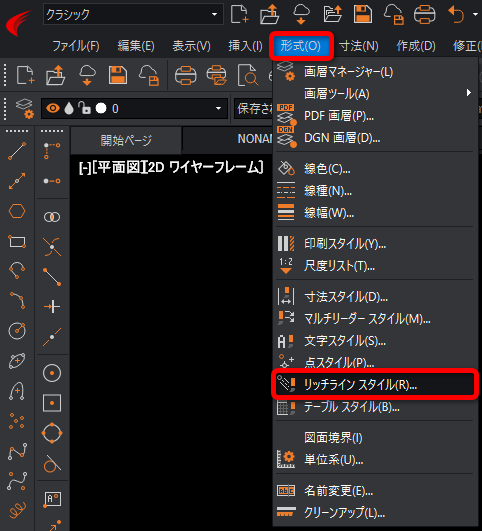482x531 pixels.
Task: Toggle the layer freeze droplet icon
Action: click(69, 108)
